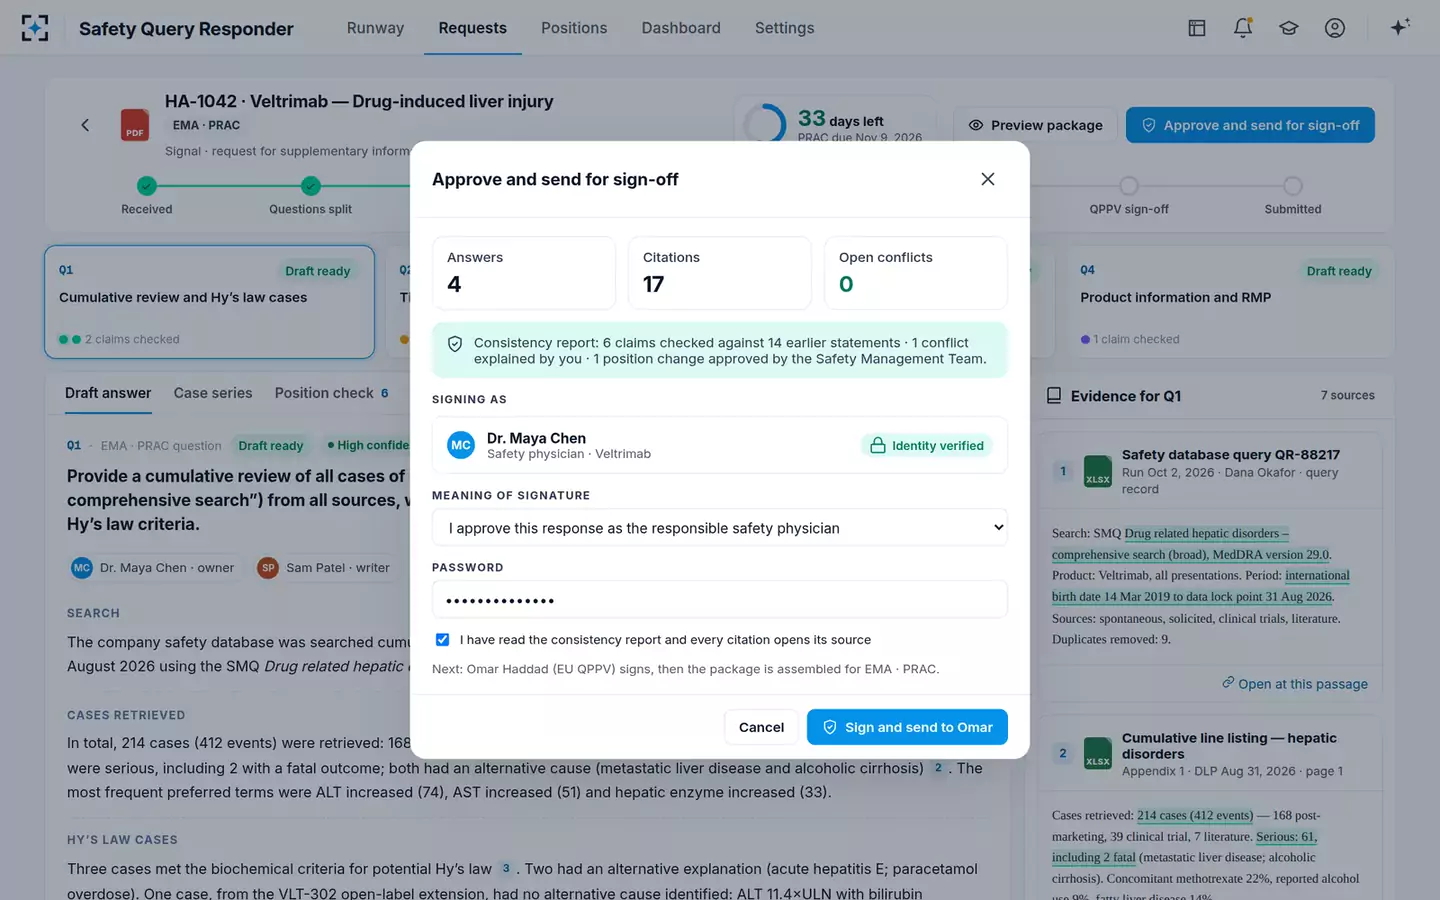Click Cancel in the sign-off dialog
This screenshot has width=1440, height=900.
coord(761,727)
